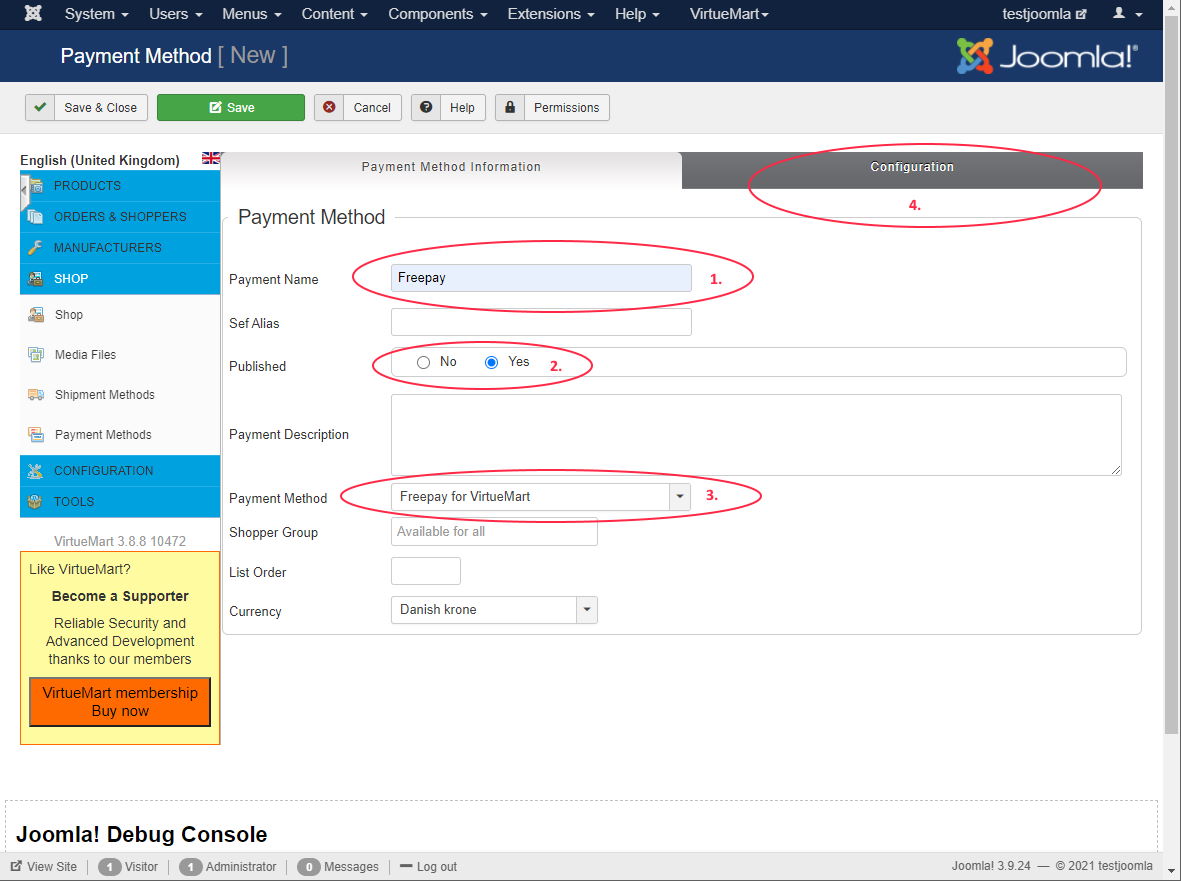Viewport: 1181px width, 881px height.
Task: Expand the Users menu
Action: pyautogui.click(x=175, y=14)
